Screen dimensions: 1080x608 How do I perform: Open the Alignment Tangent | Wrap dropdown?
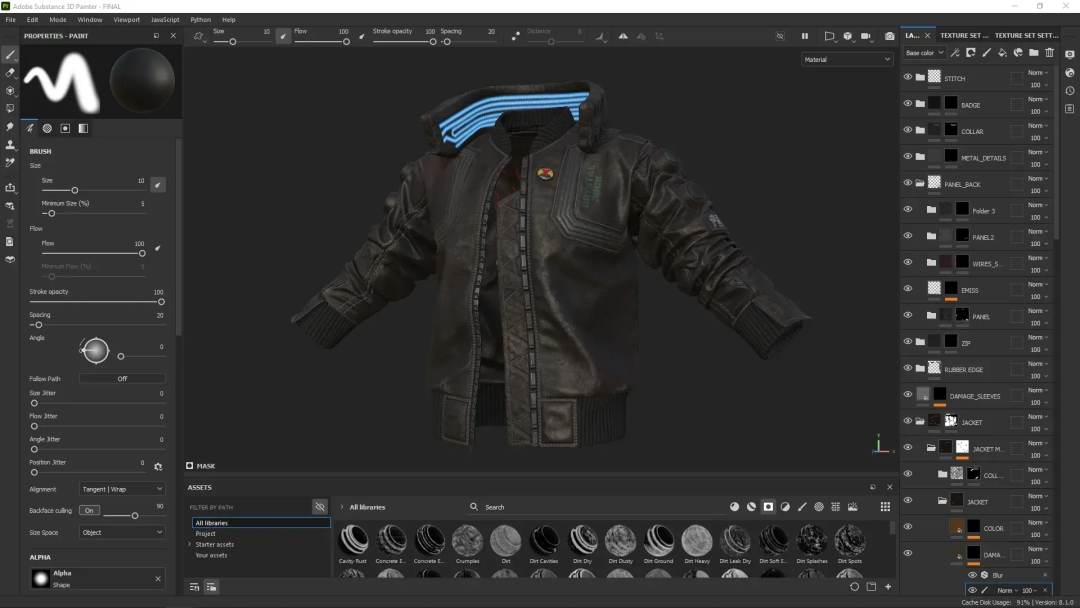pos(122,489)
